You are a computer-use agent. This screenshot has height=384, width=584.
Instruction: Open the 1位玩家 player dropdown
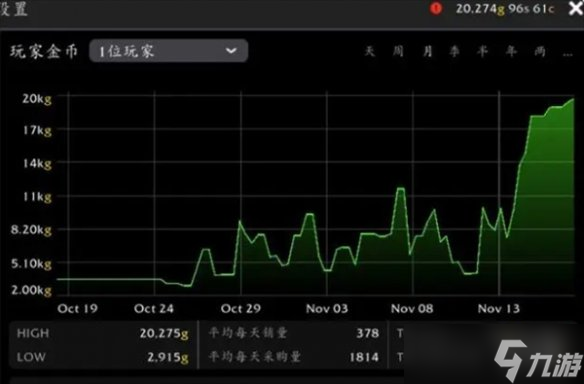tap(168, 51)
